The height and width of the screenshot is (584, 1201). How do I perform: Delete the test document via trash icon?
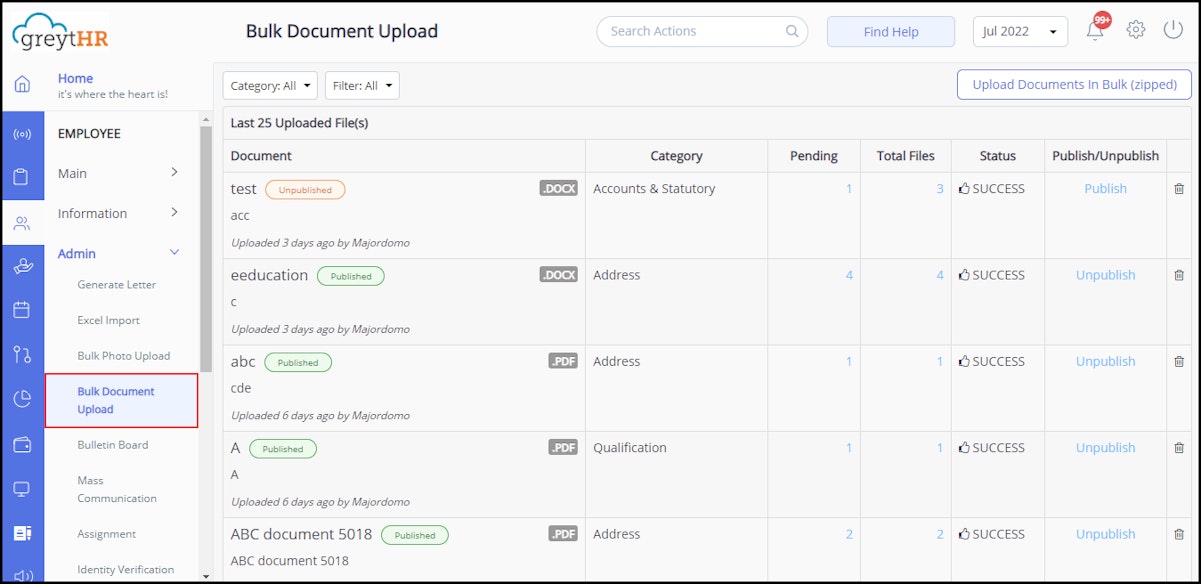coord(1179,188)
